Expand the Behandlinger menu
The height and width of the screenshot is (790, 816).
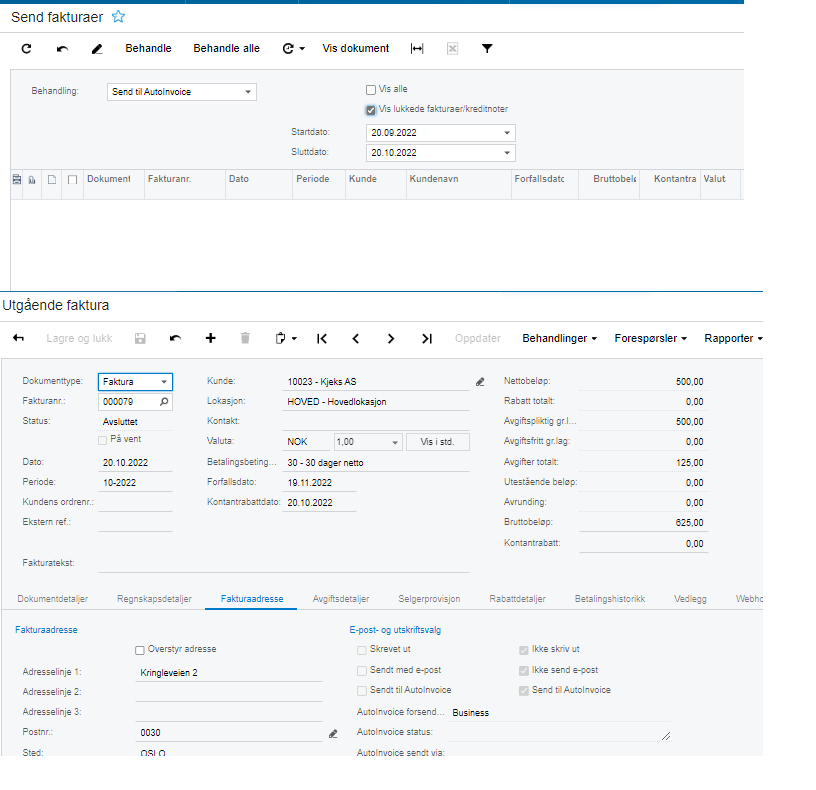pyautogui.click(x=559, y=338)
